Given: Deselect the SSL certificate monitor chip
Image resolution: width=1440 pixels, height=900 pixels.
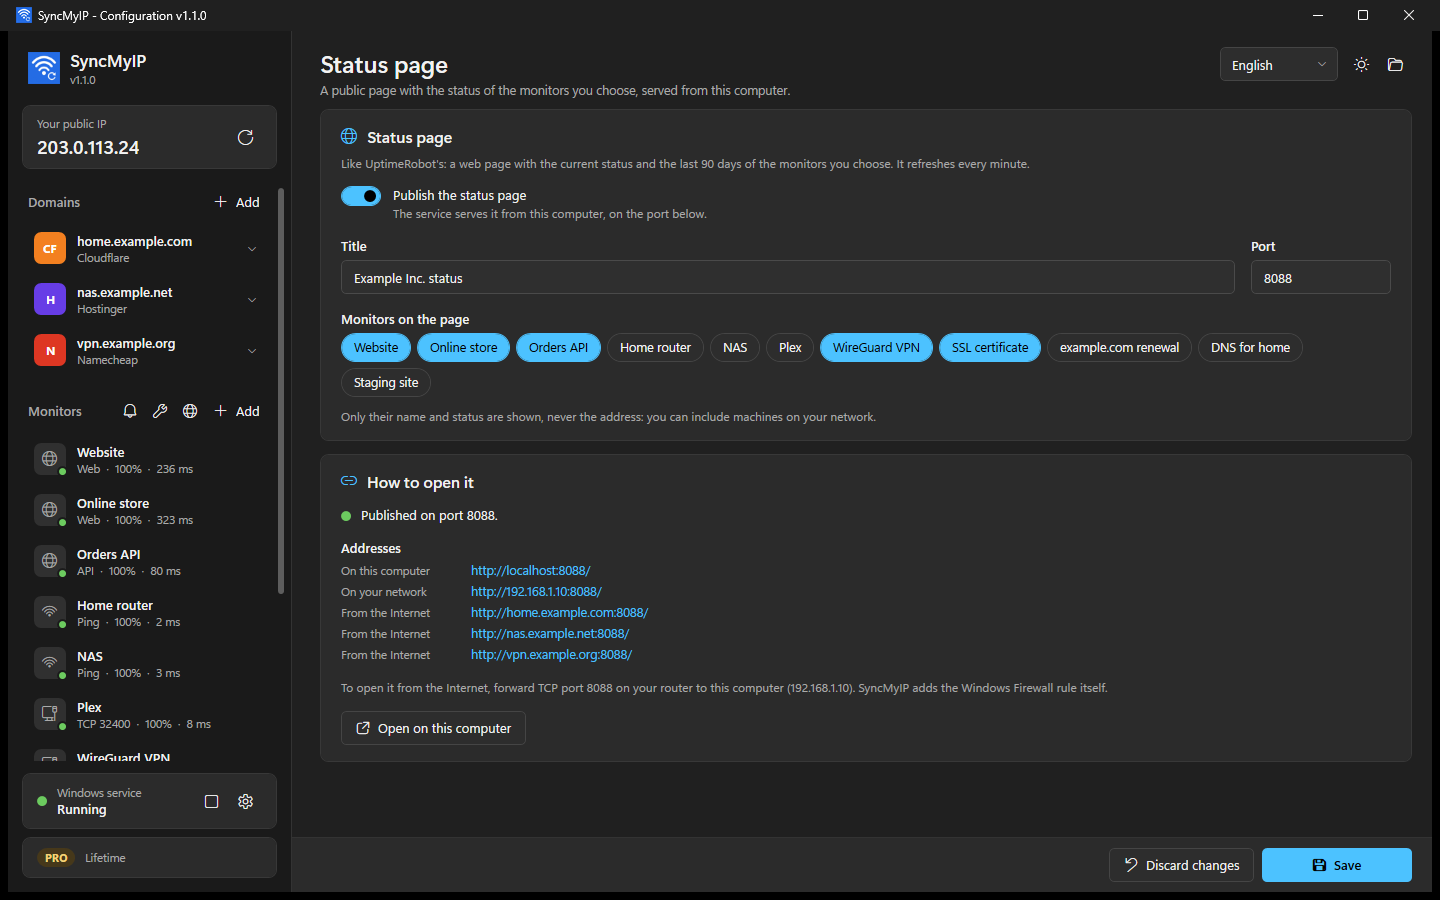Looking at the screenshot, I should pos(990,348).
